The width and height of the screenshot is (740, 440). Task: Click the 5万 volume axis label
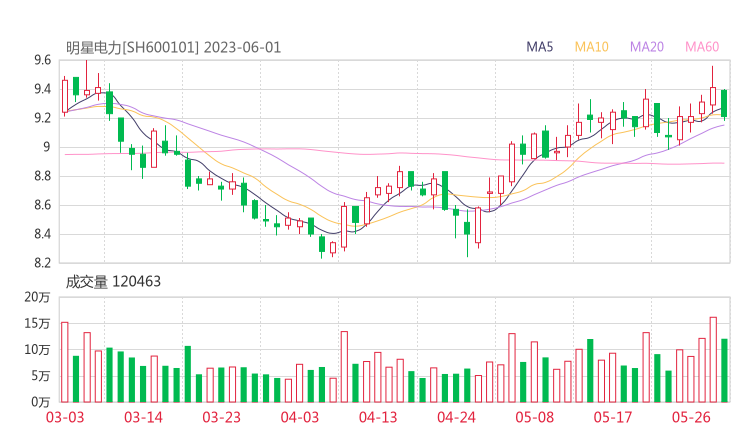(41, 376)
